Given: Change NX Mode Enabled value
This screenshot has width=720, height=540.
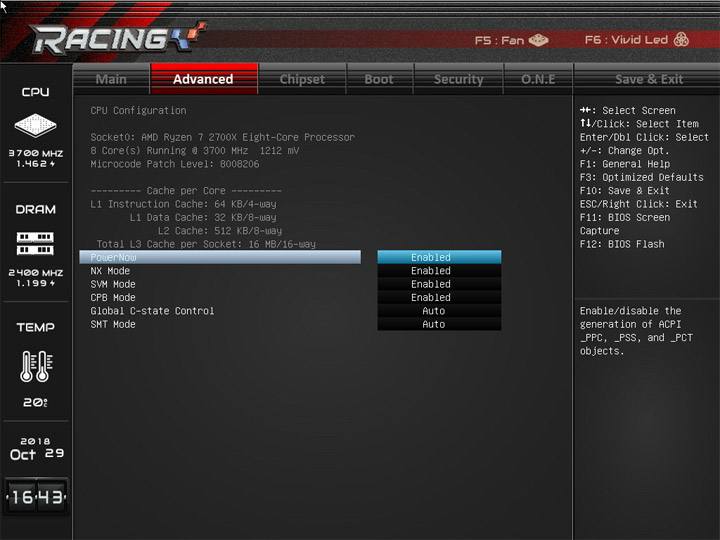Looking at the screenshot, I should click(x=439, y=271).
